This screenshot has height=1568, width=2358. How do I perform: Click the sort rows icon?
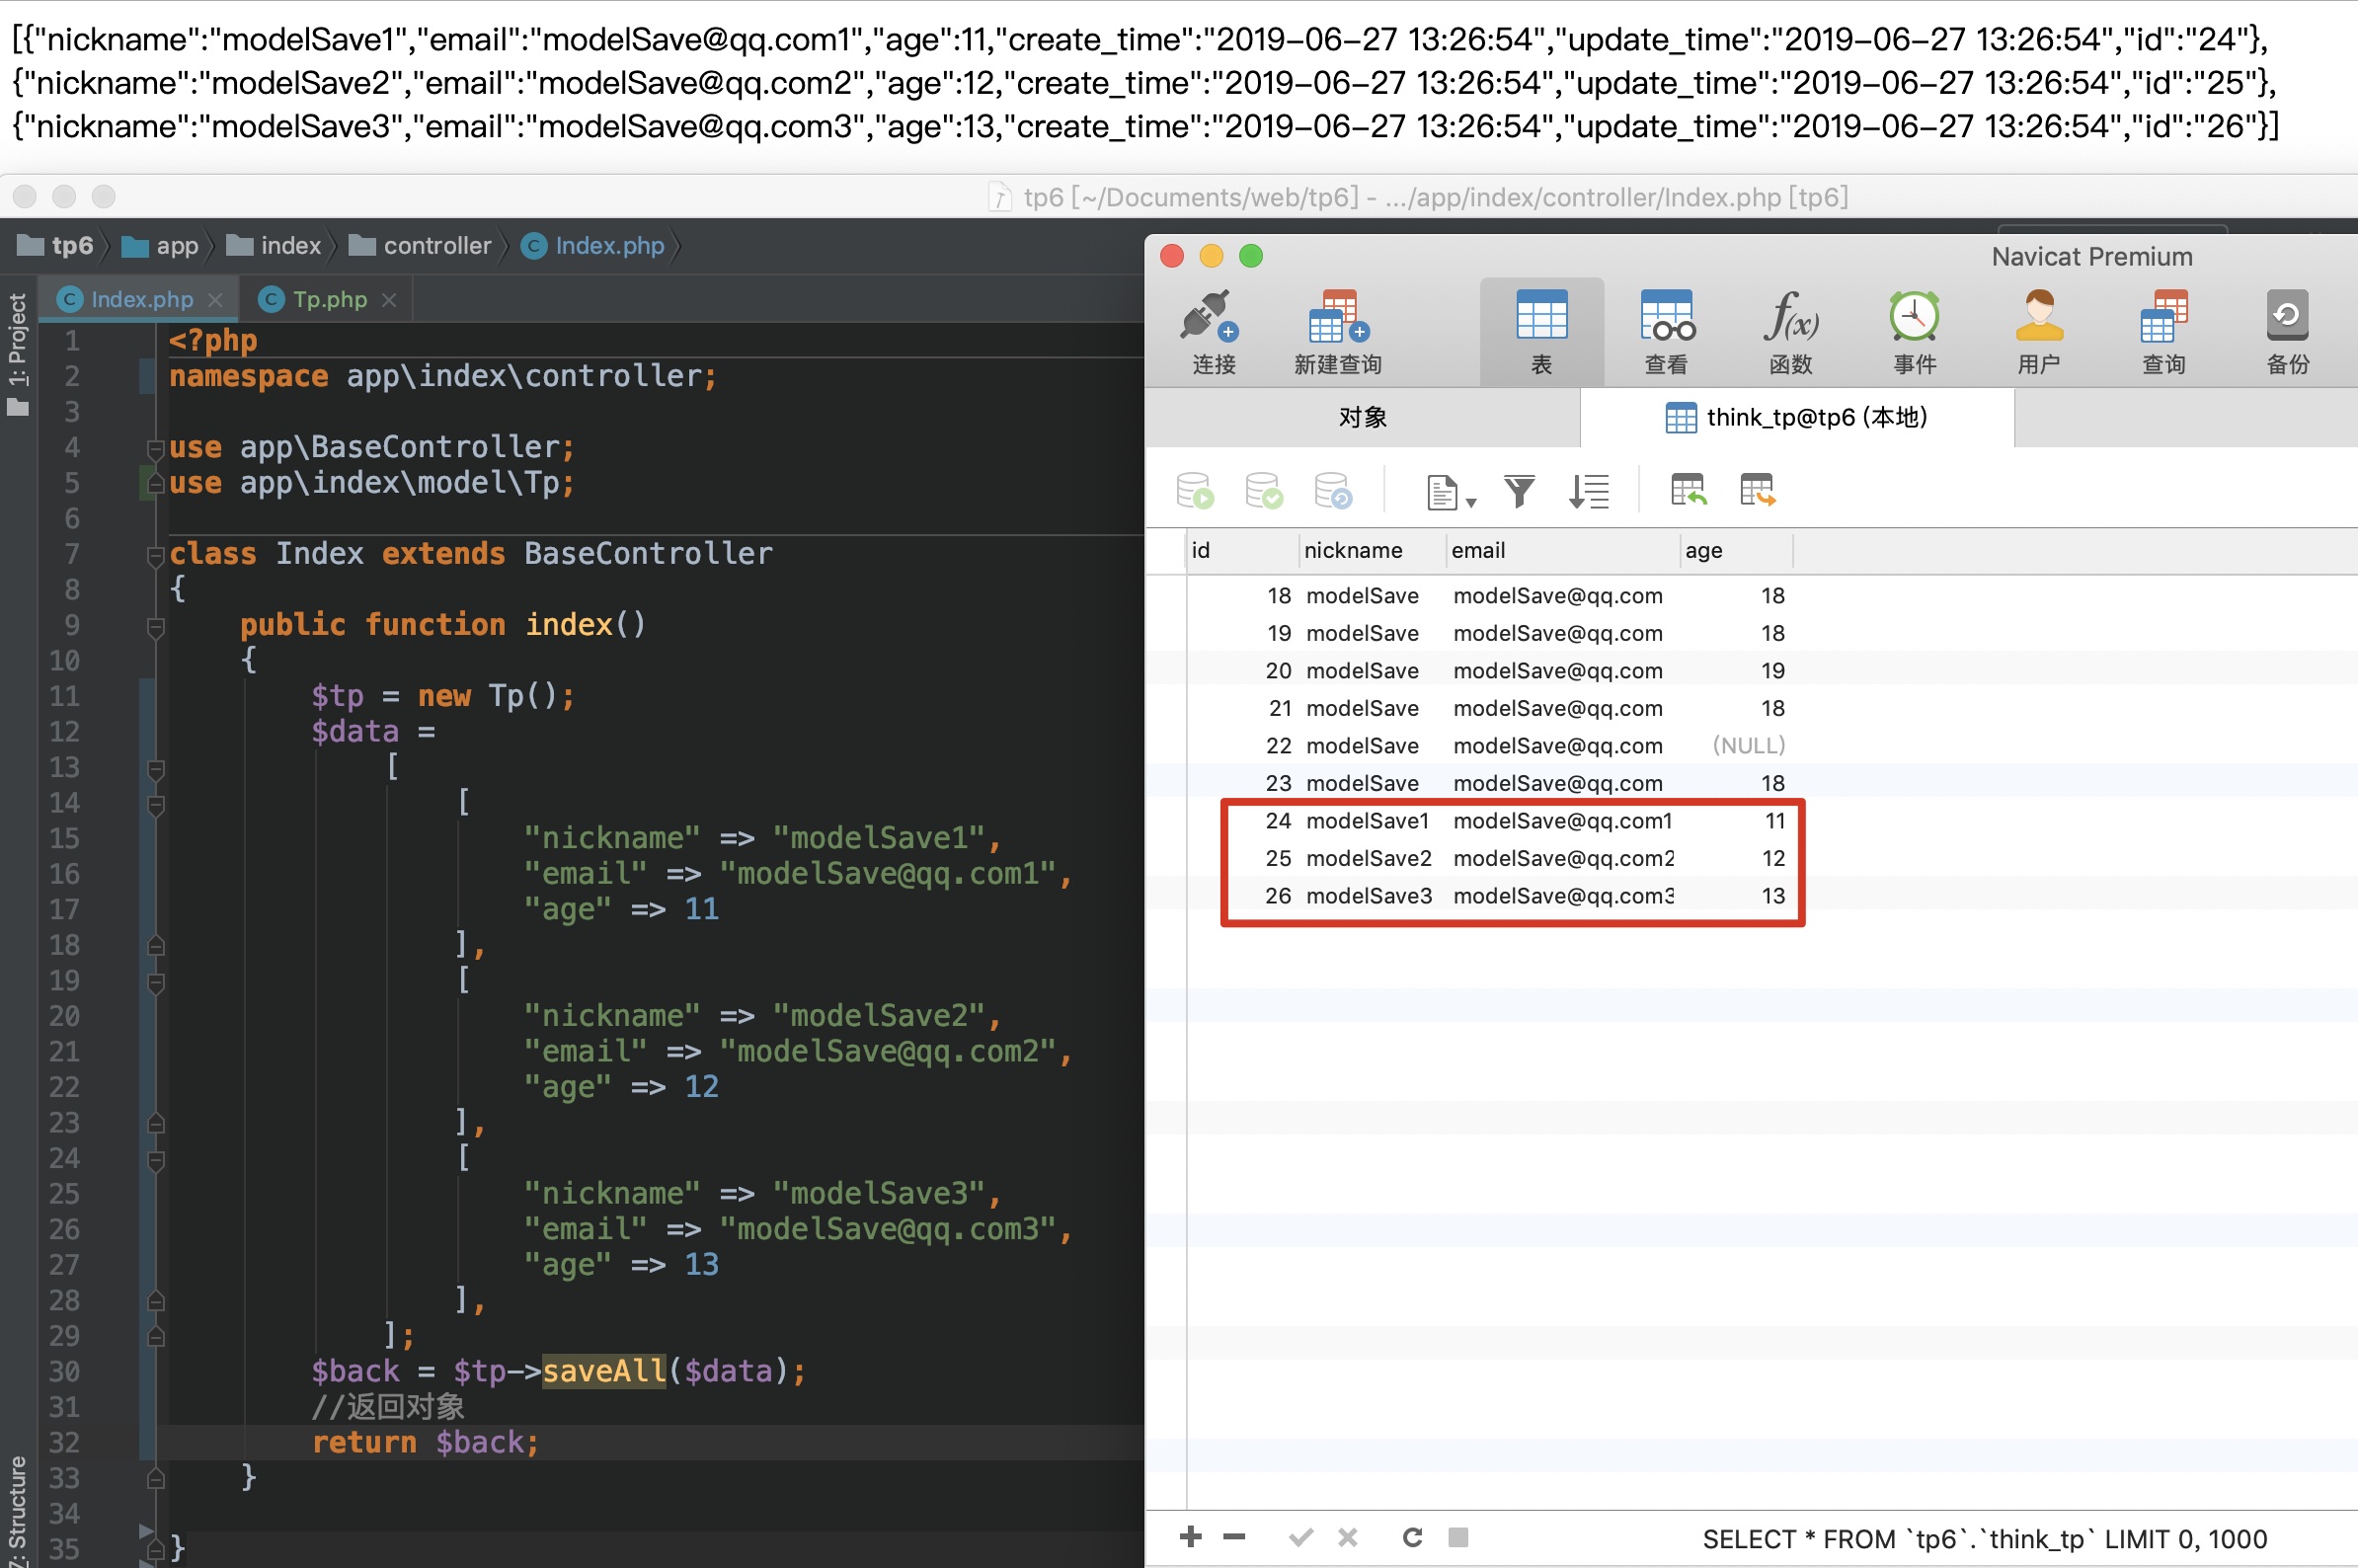1588,491
